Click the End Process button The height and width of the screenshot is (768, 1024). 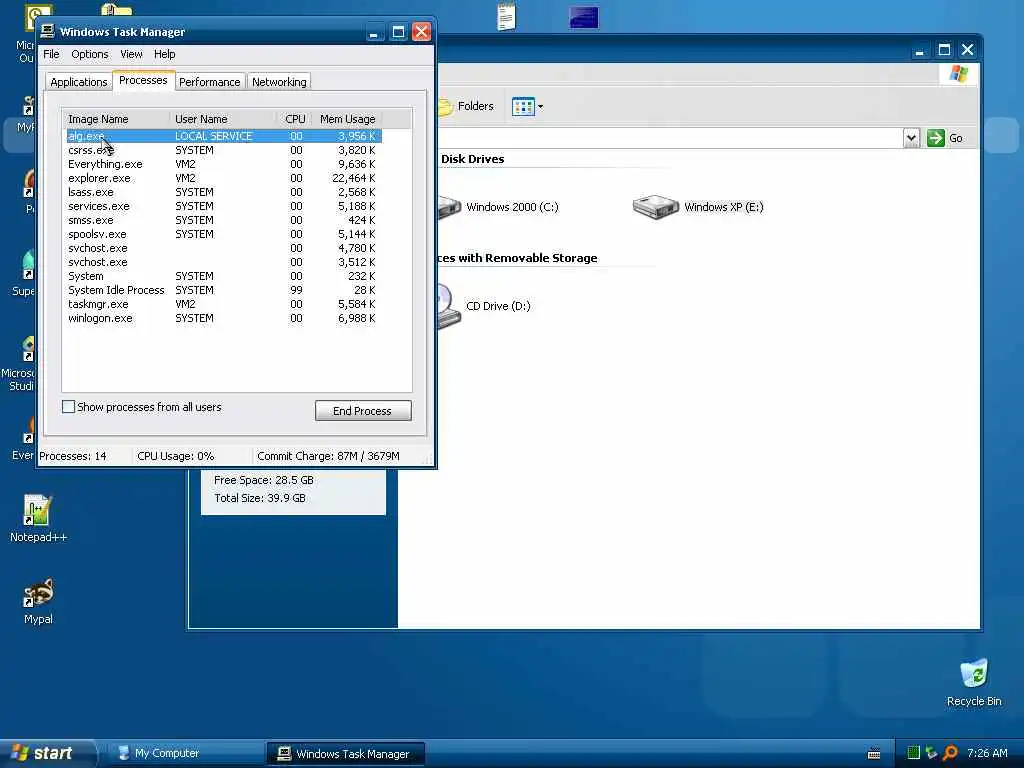click(363, 411)
